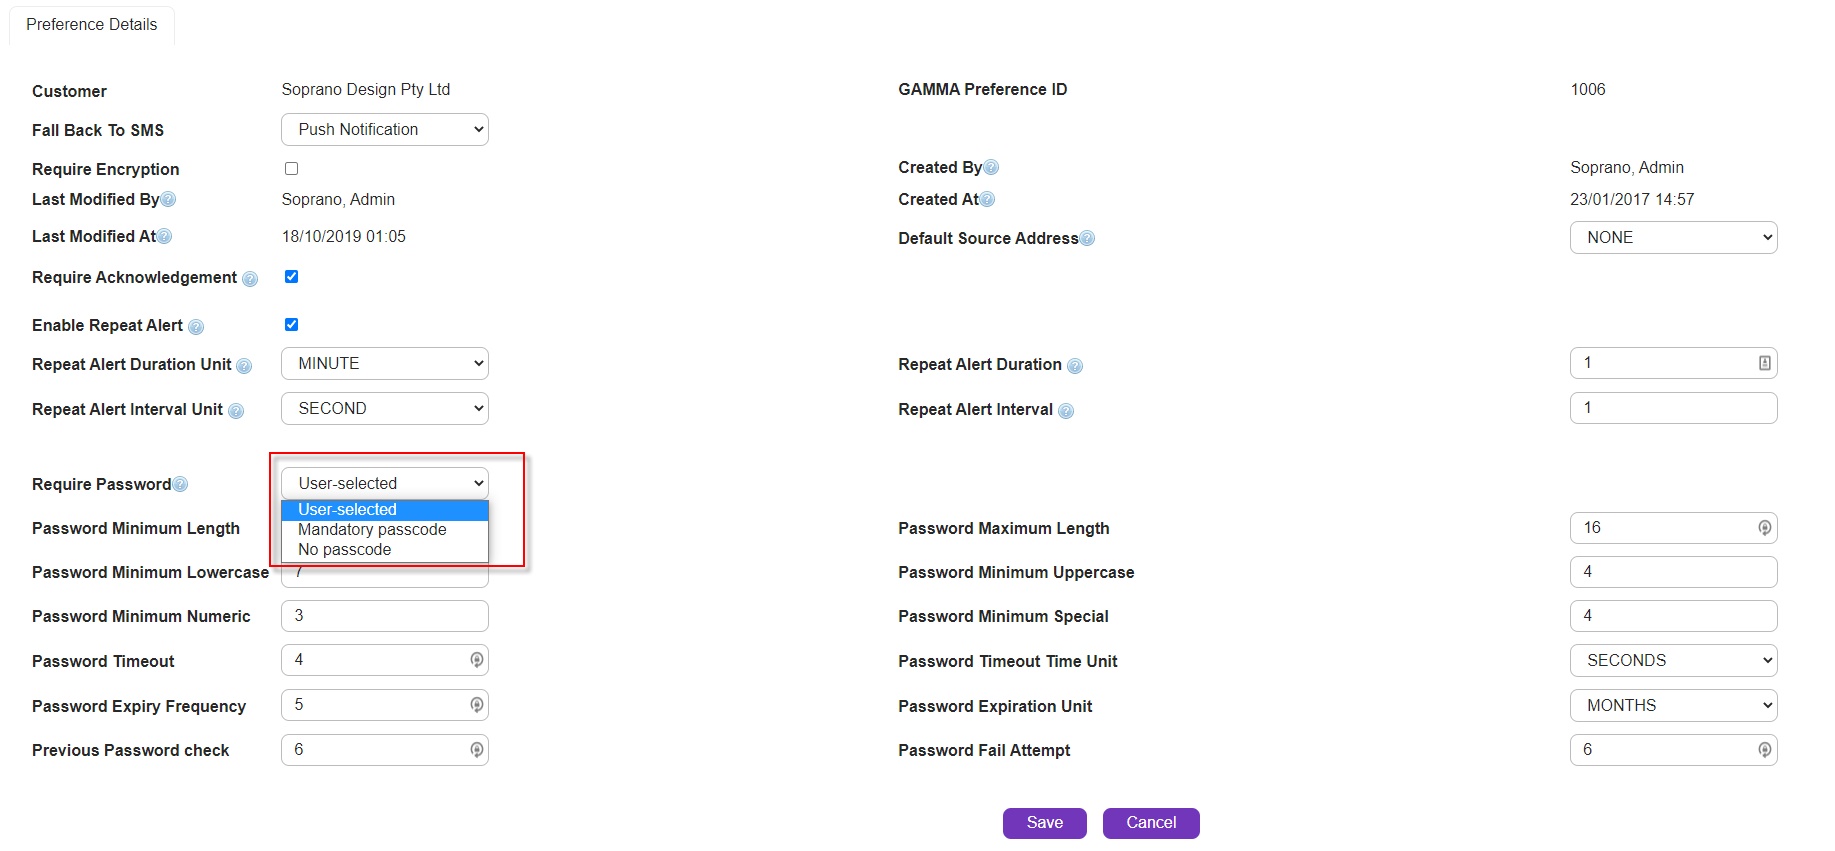
Task: Expand the Password Expiration Unit MONTHS dropdown
Action: (1673, 706)
